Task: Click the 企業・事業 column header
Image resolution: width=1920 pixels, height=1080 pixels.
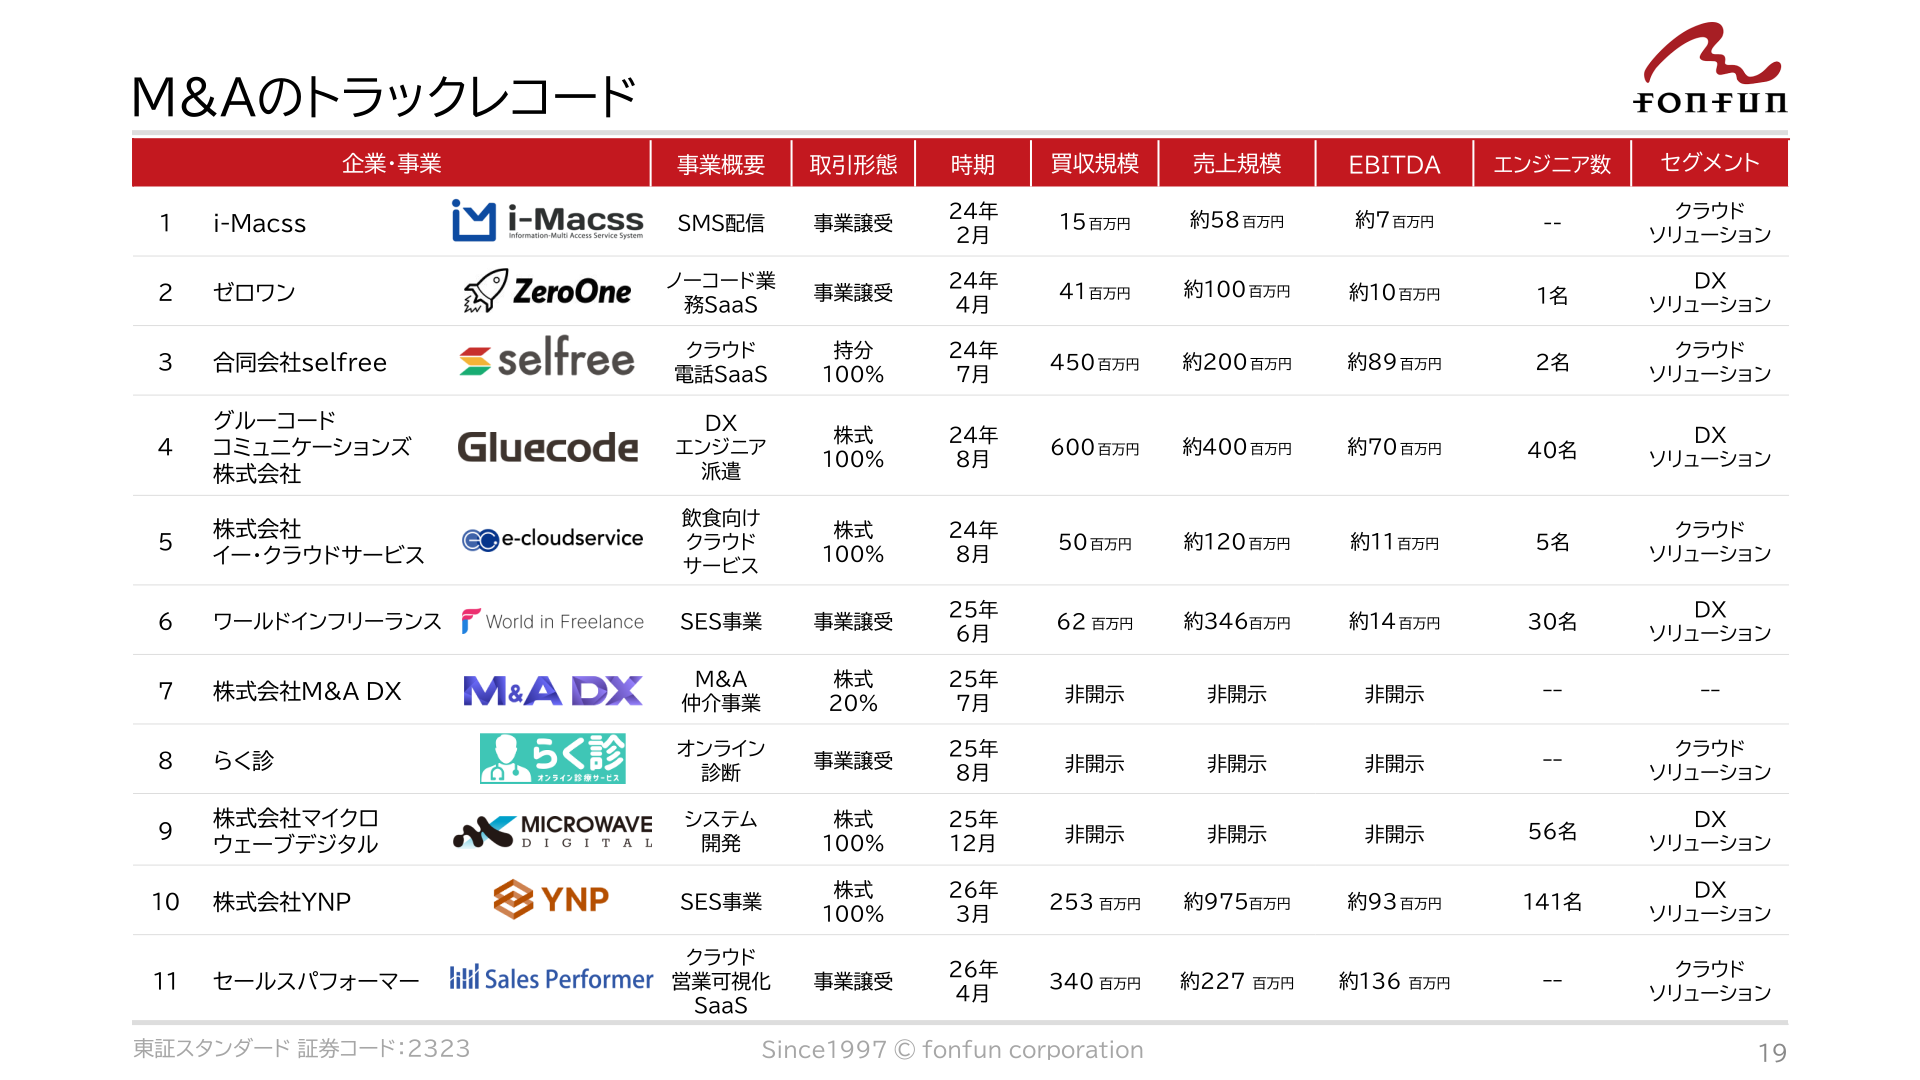Action: click(391, 163)
